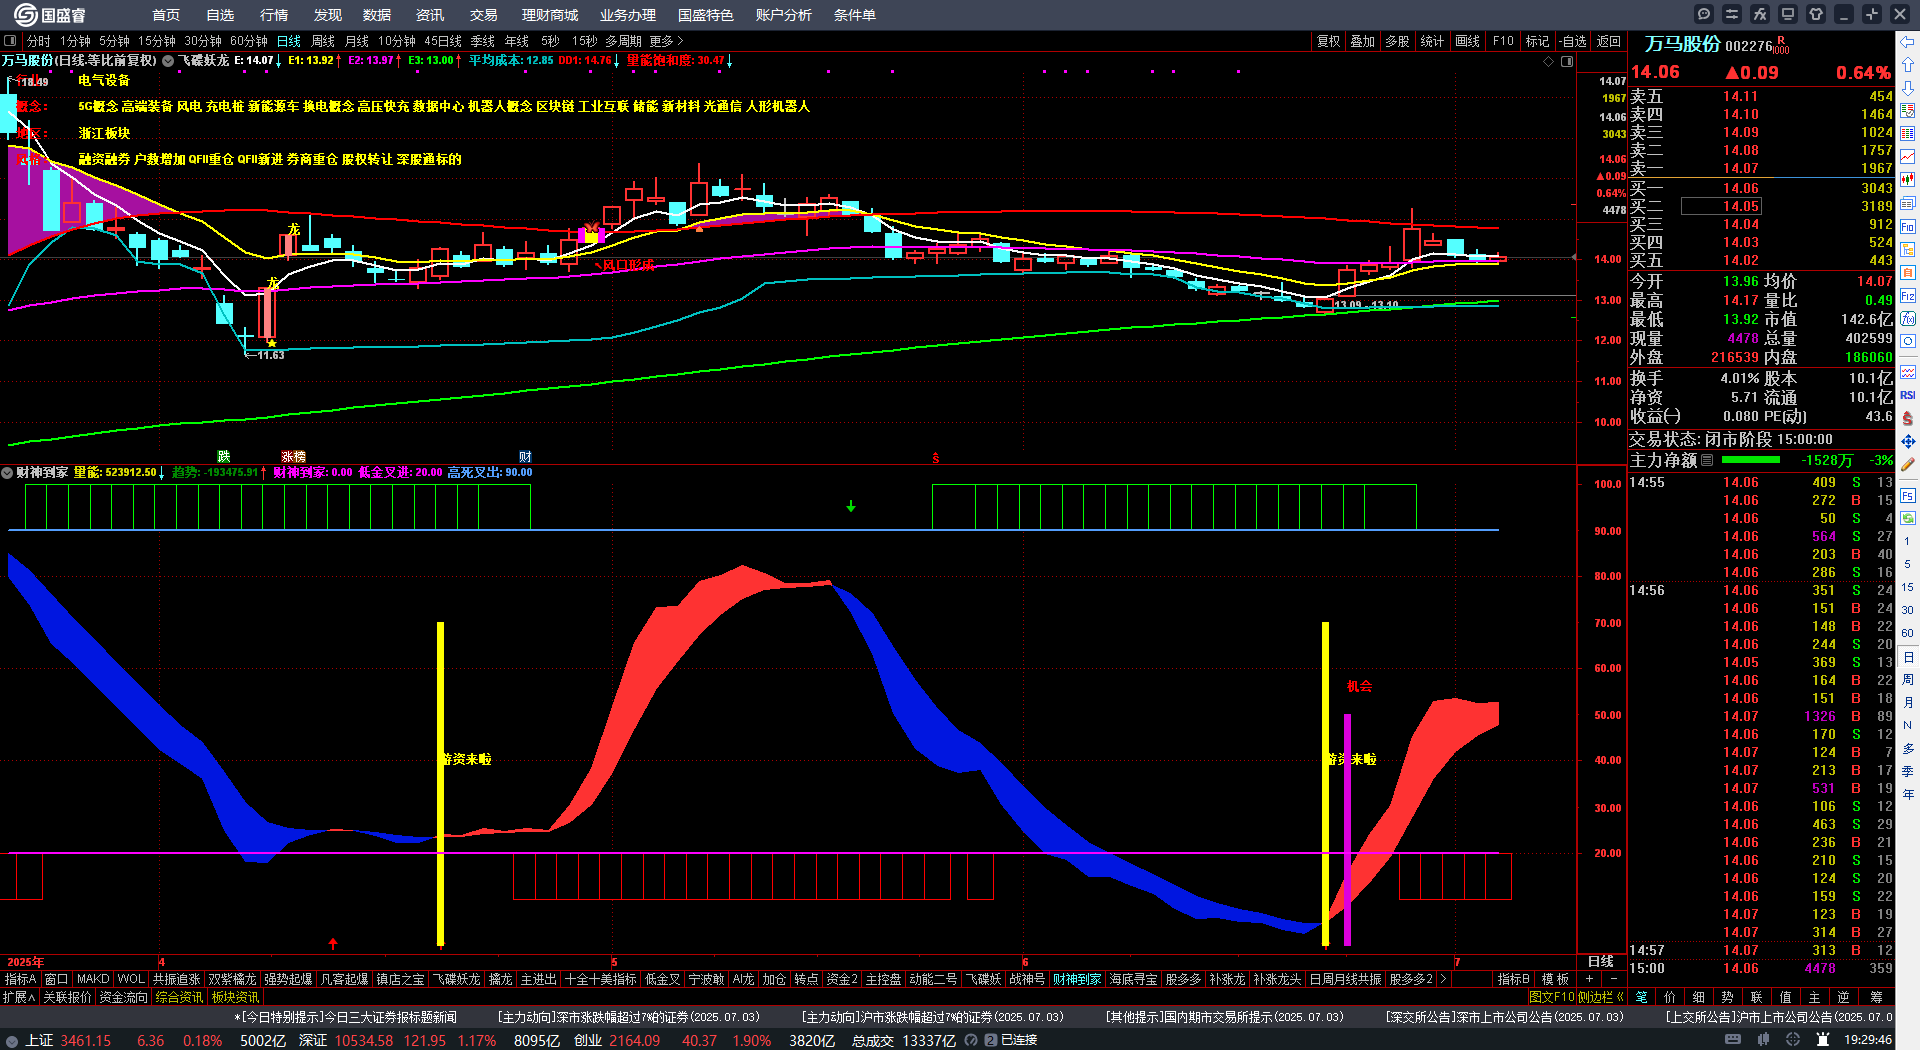Viewport: 1920px width, 1050px height.
Task: Toggle the diamond marker icon above price axis
Action: [x=1549, y=62]
